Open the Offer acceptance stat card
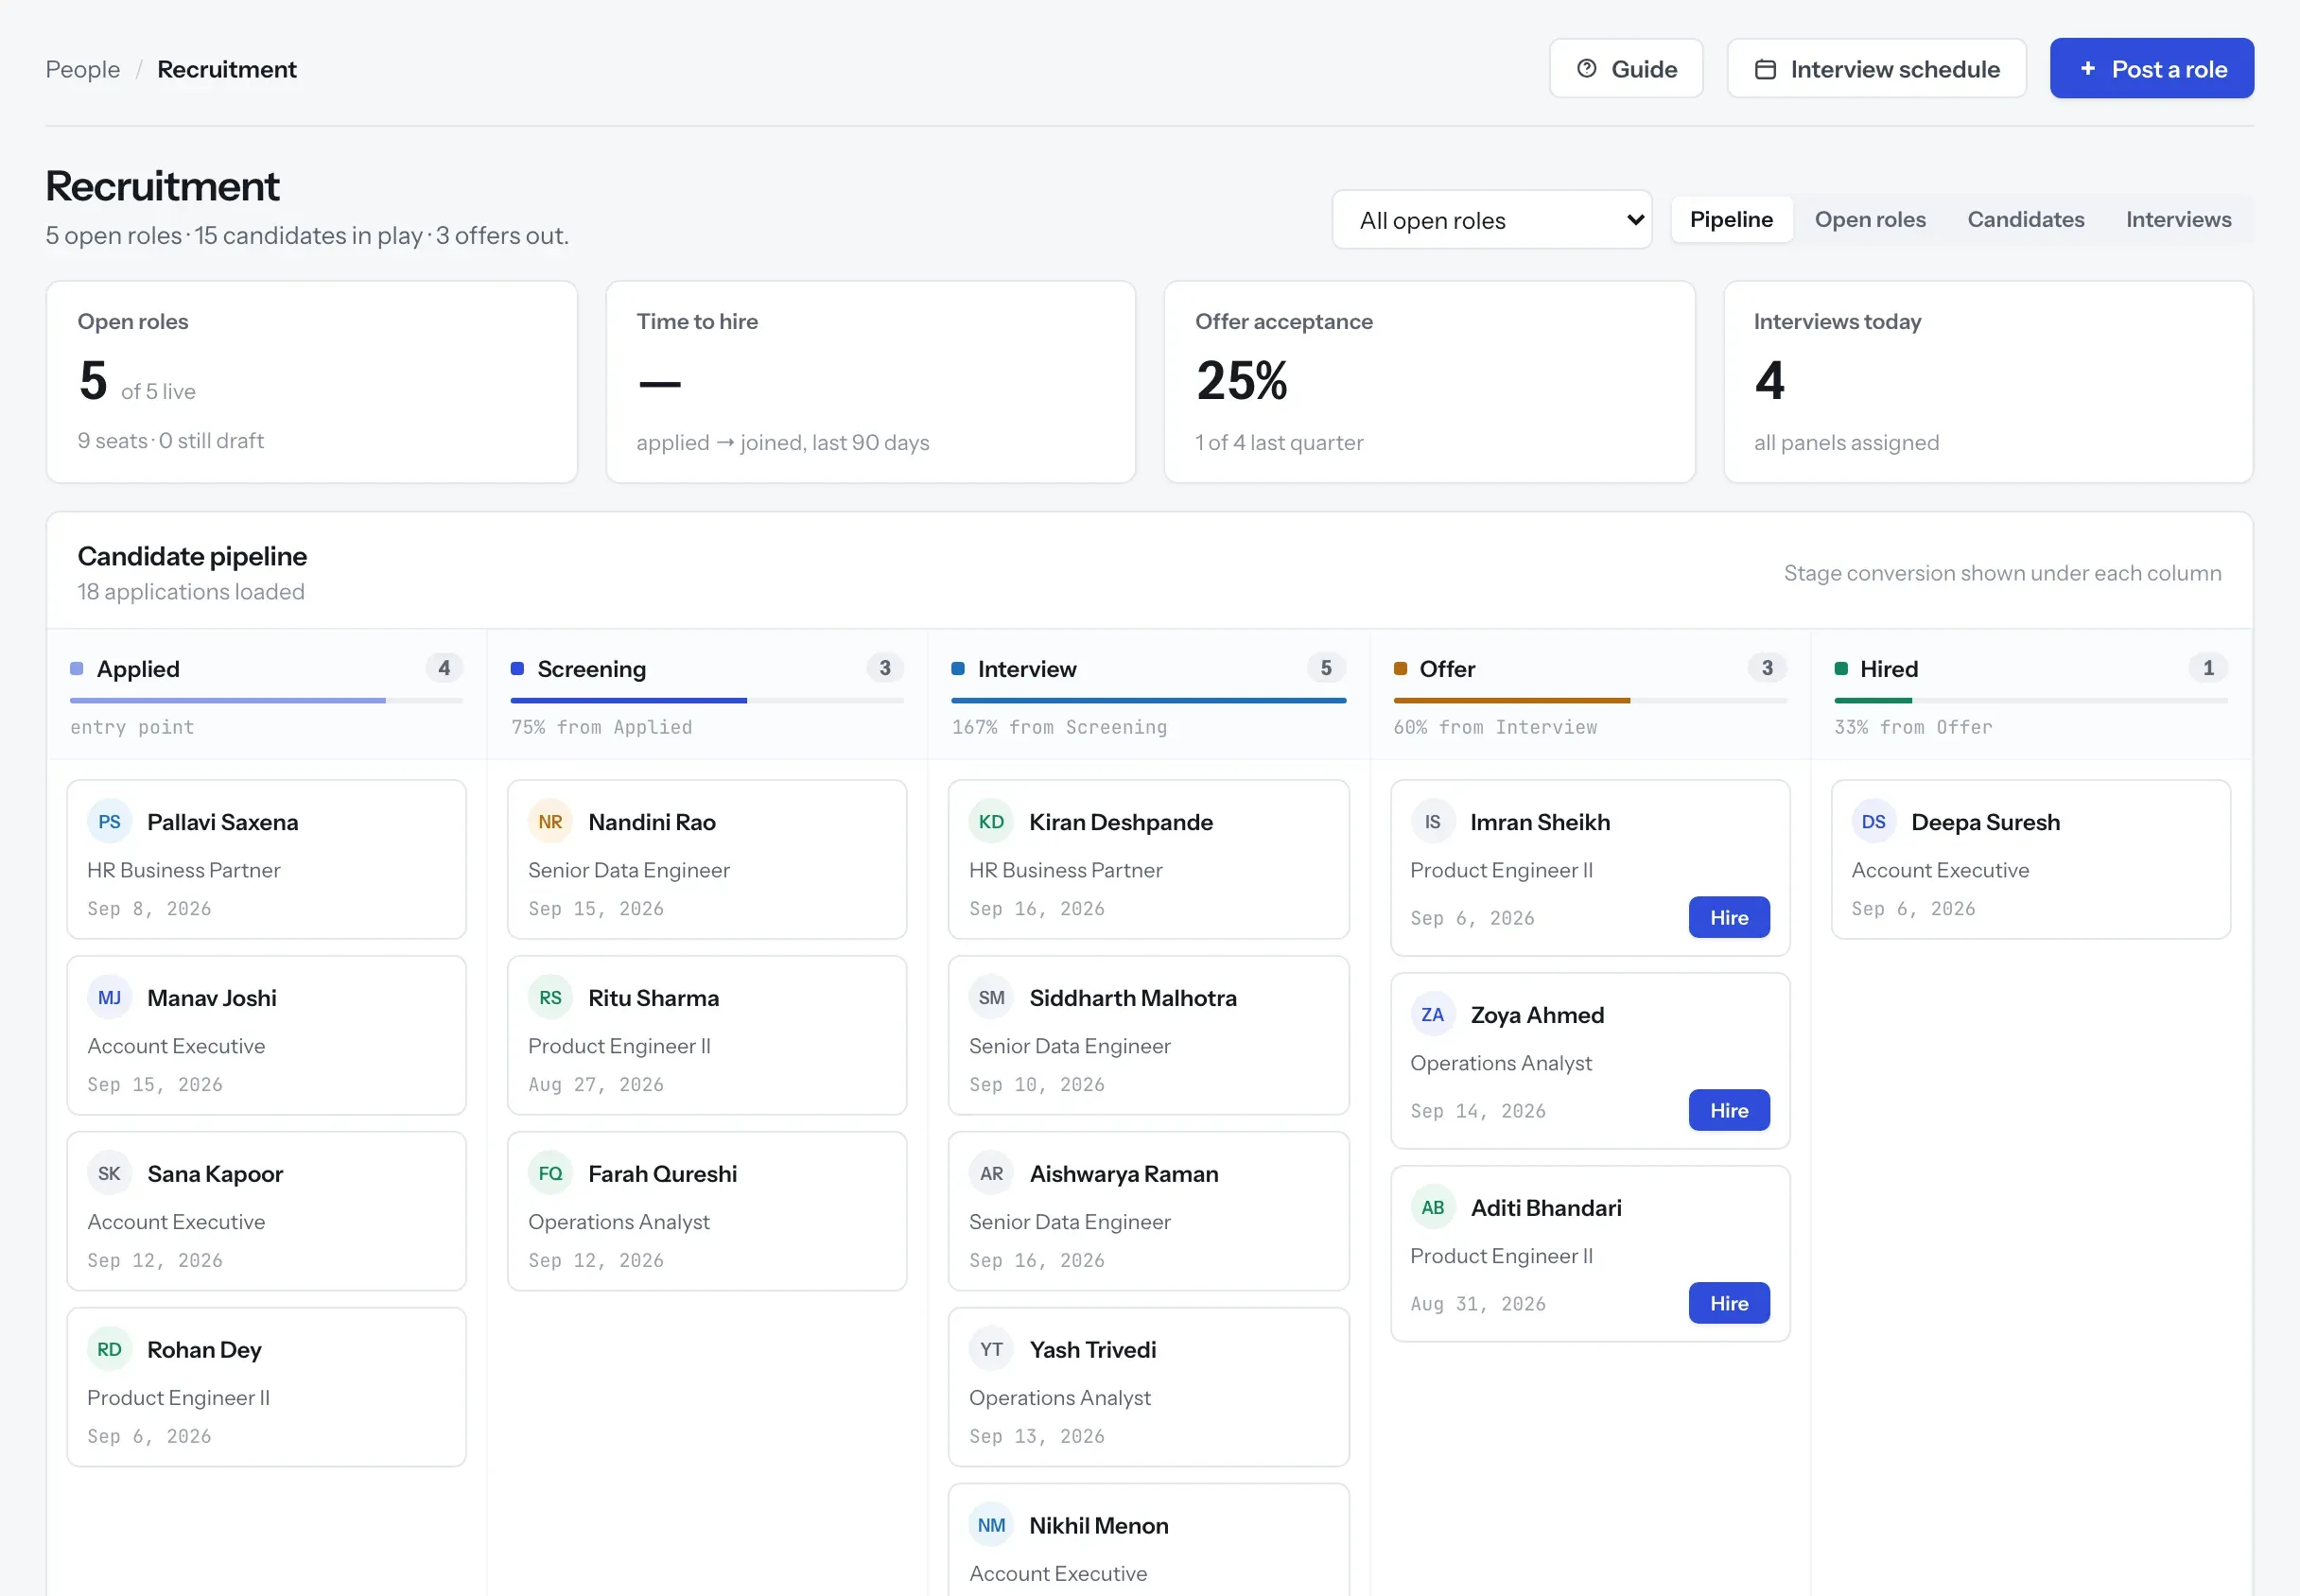The width and height of the screenshot is (2300, 1596). point(1429,382)
